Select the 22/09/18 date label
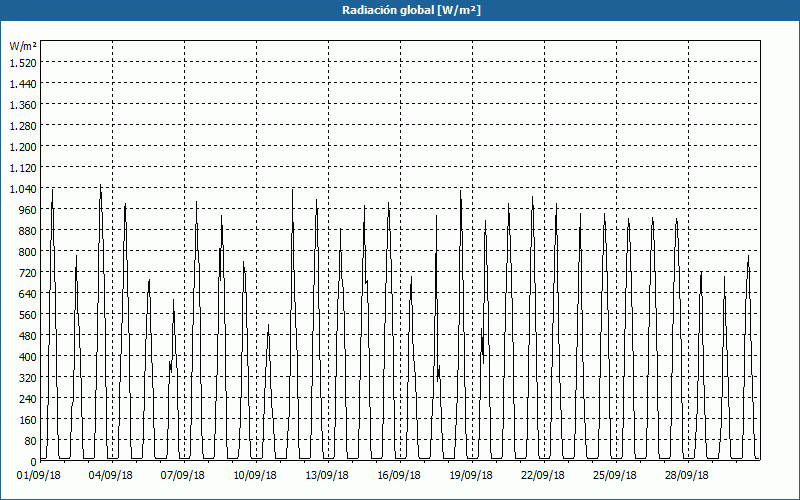This screenshot has height=500, width=800. point(543,476)
